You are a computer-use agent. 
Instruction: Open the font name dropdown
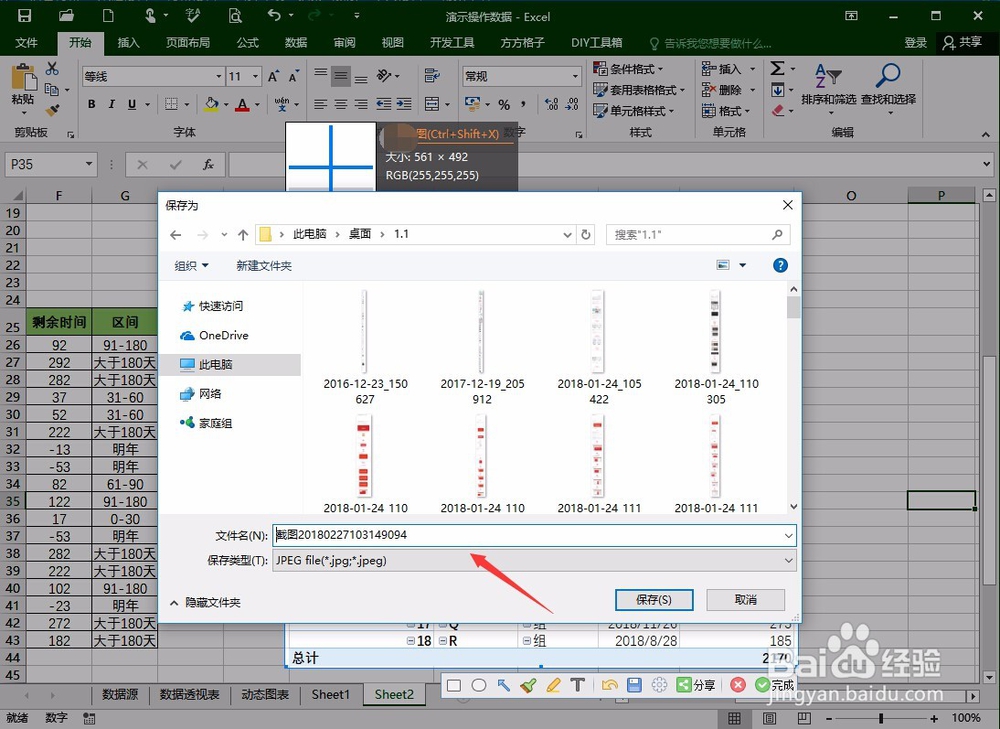pos(219,77)
